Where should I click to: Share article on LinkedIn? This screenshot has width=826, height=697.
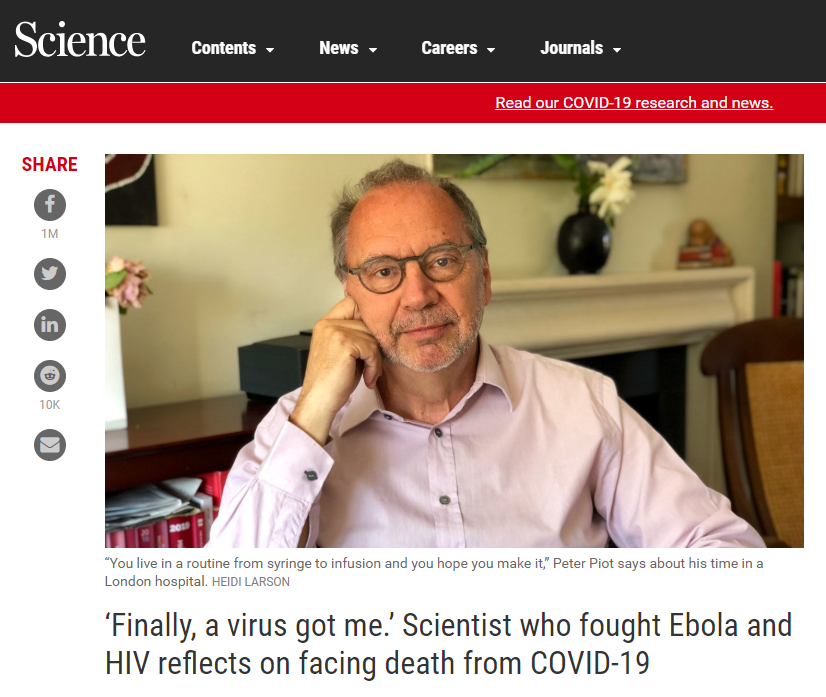click(x=50, y=324)
